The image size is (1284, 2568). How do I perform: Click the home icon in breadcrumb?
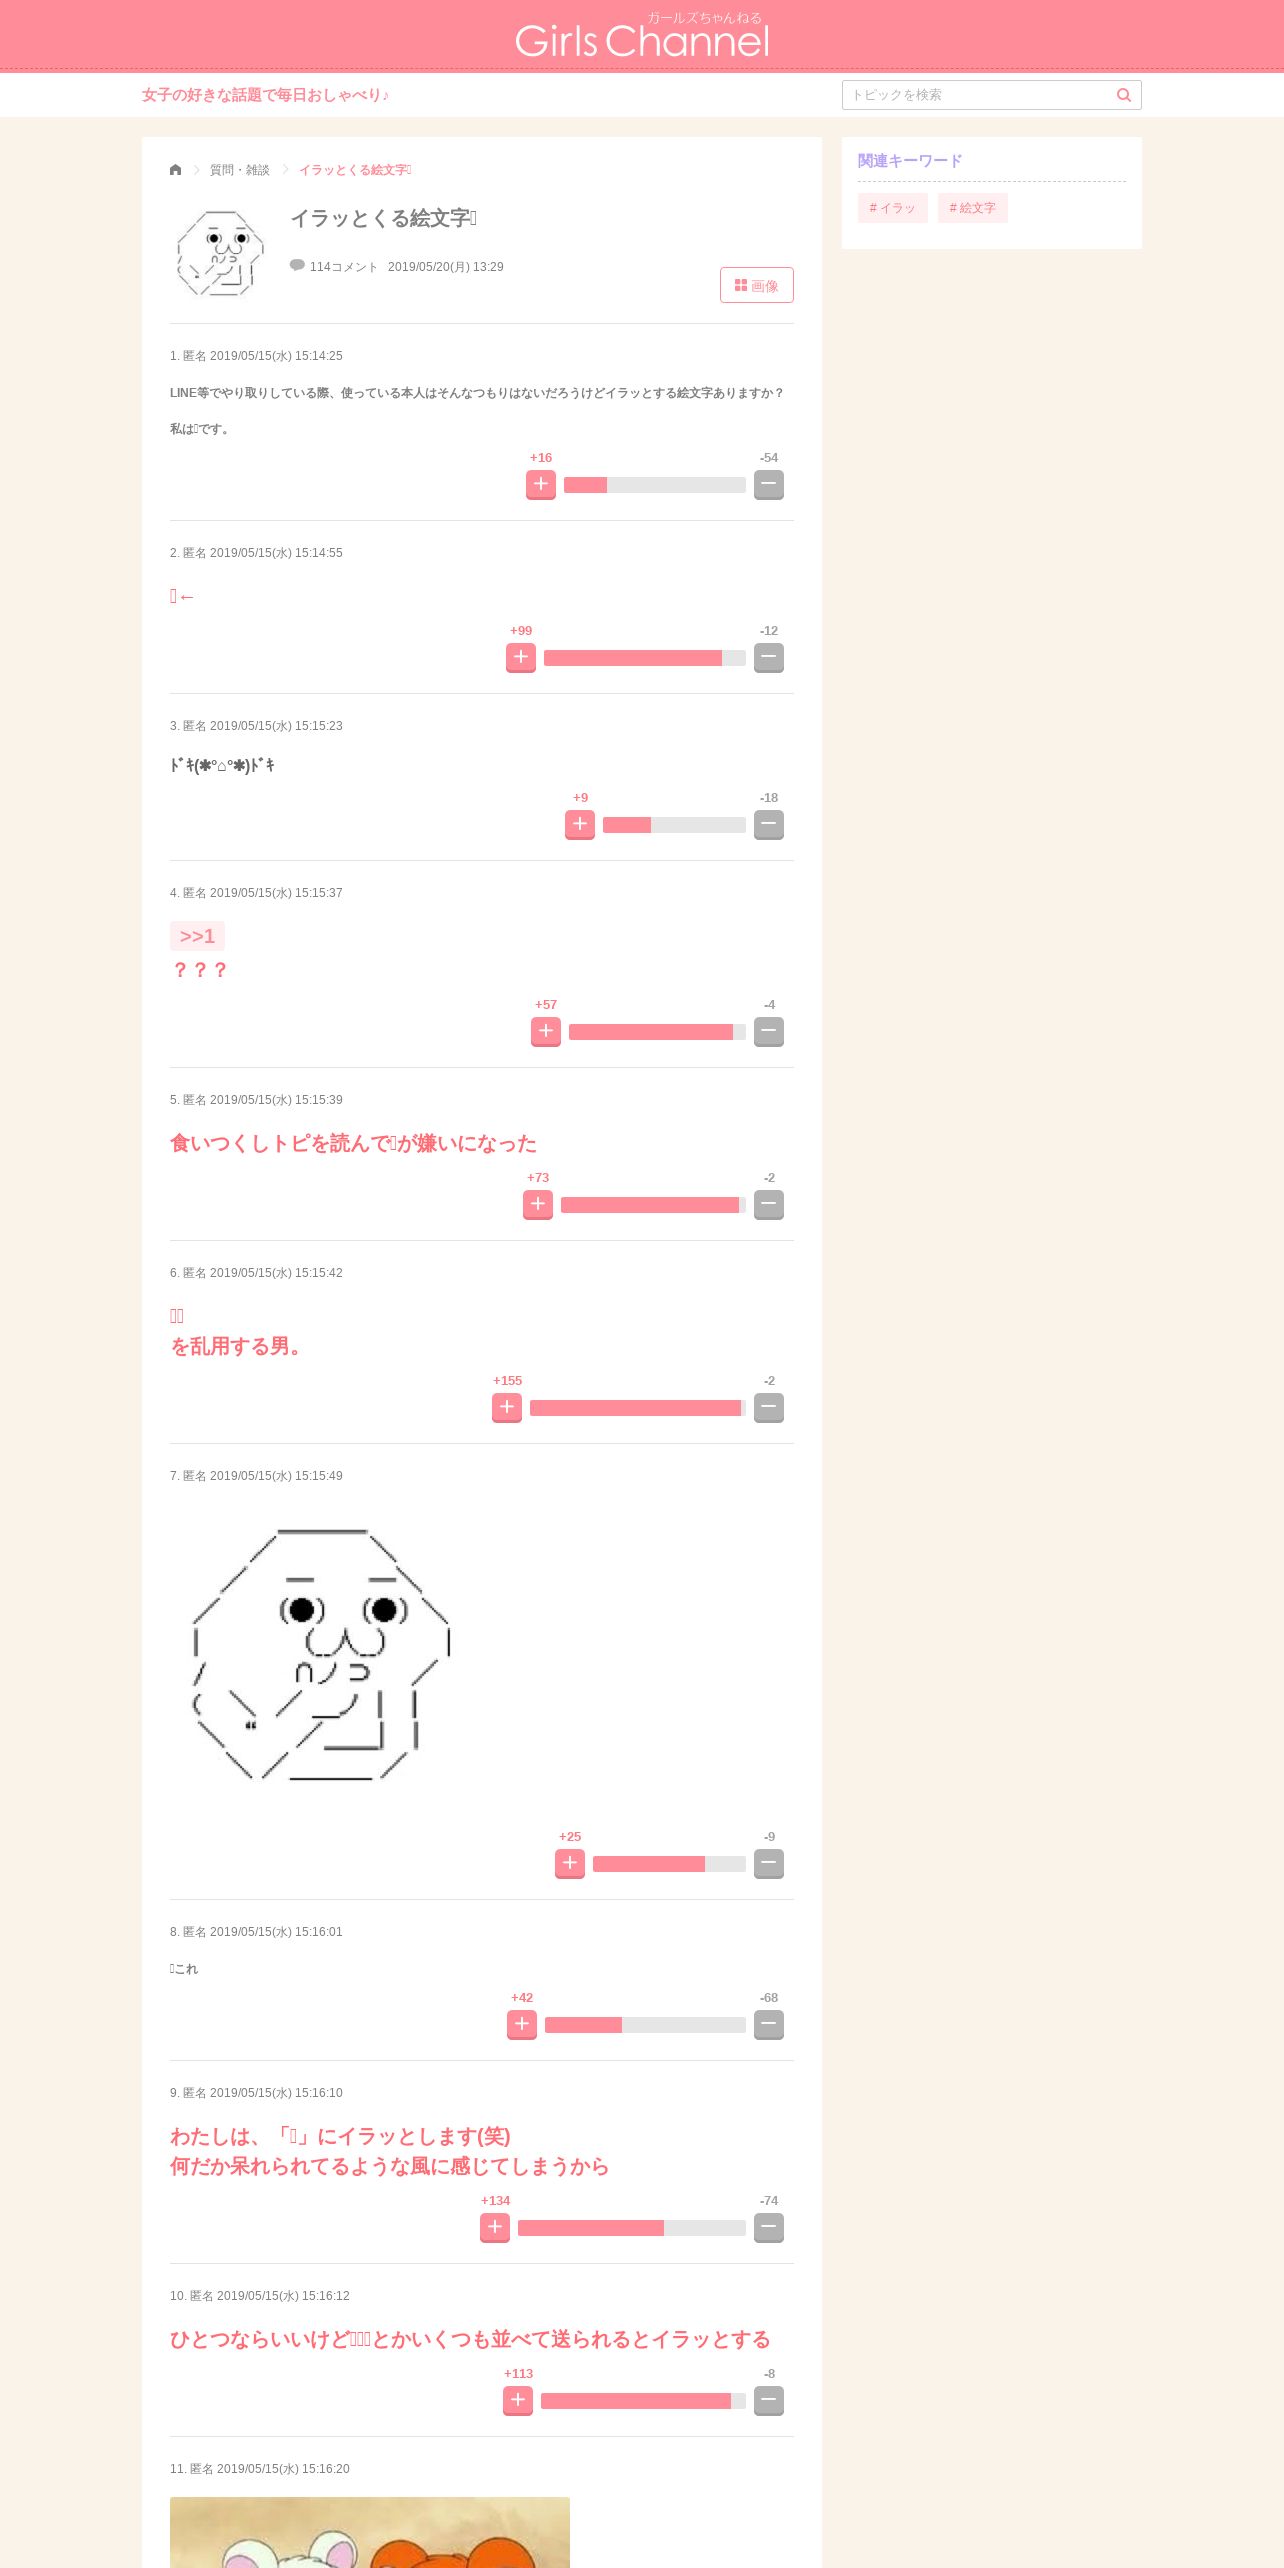point(176,170)
